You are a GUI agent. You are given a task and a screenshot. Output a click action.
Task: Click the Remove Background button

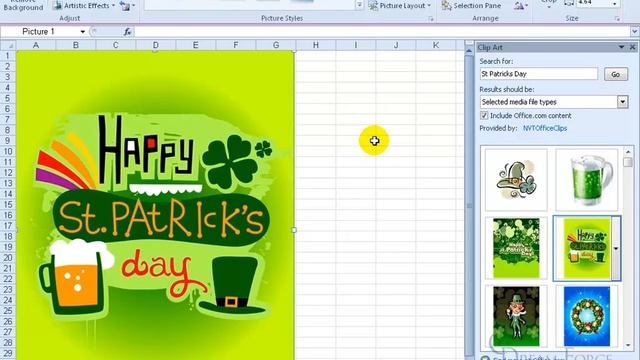[x=23, y=5]
